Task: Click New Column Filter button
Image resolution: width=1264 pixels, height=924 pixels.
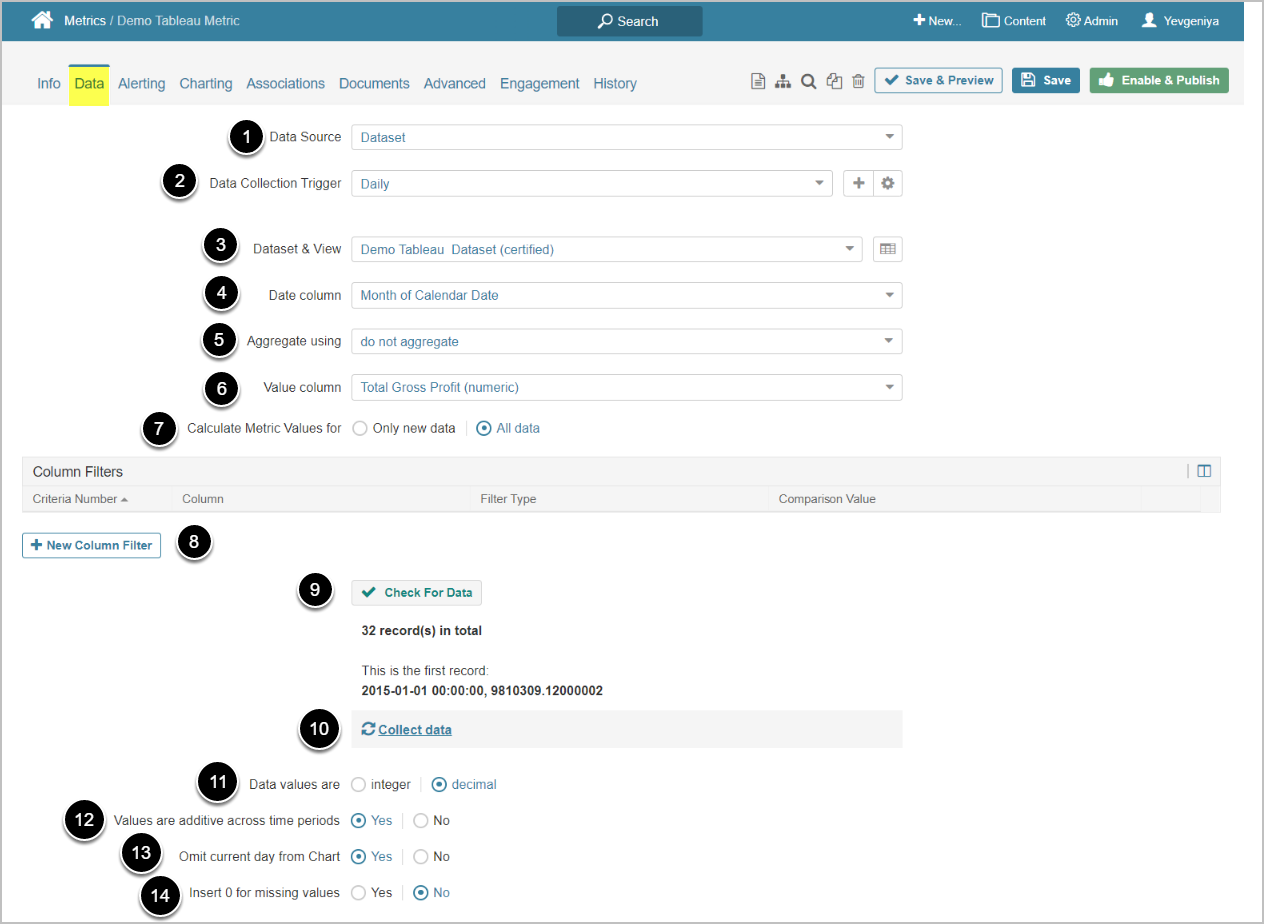Action: point(92,545)
